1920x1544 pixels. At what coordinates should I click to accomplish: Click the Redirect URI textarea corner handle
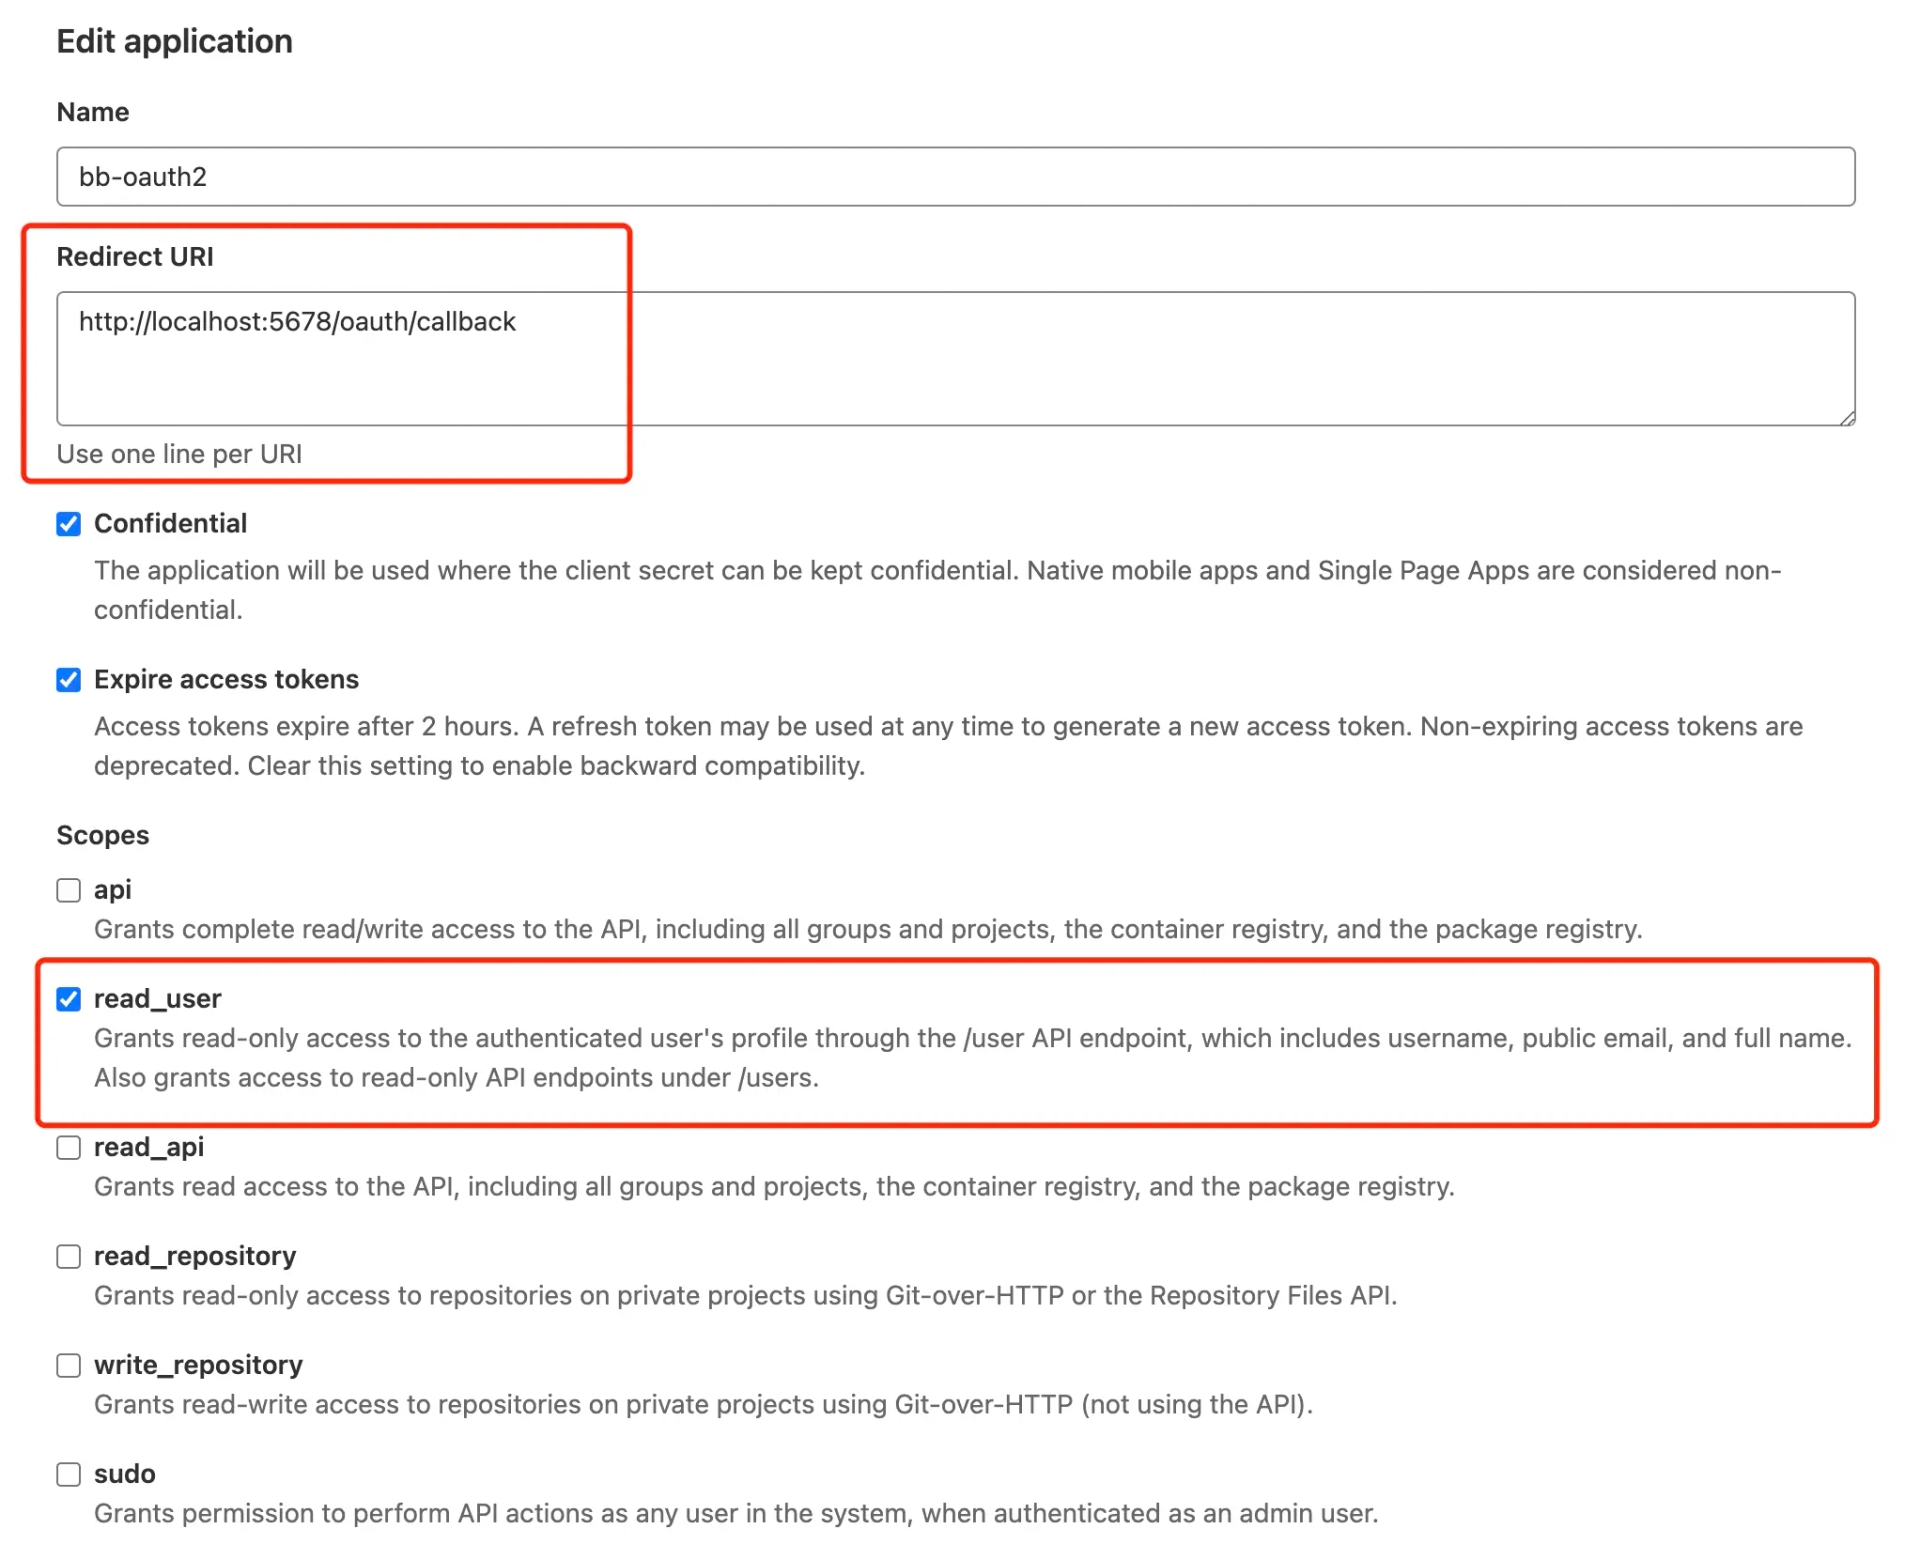click(1846, 417)
